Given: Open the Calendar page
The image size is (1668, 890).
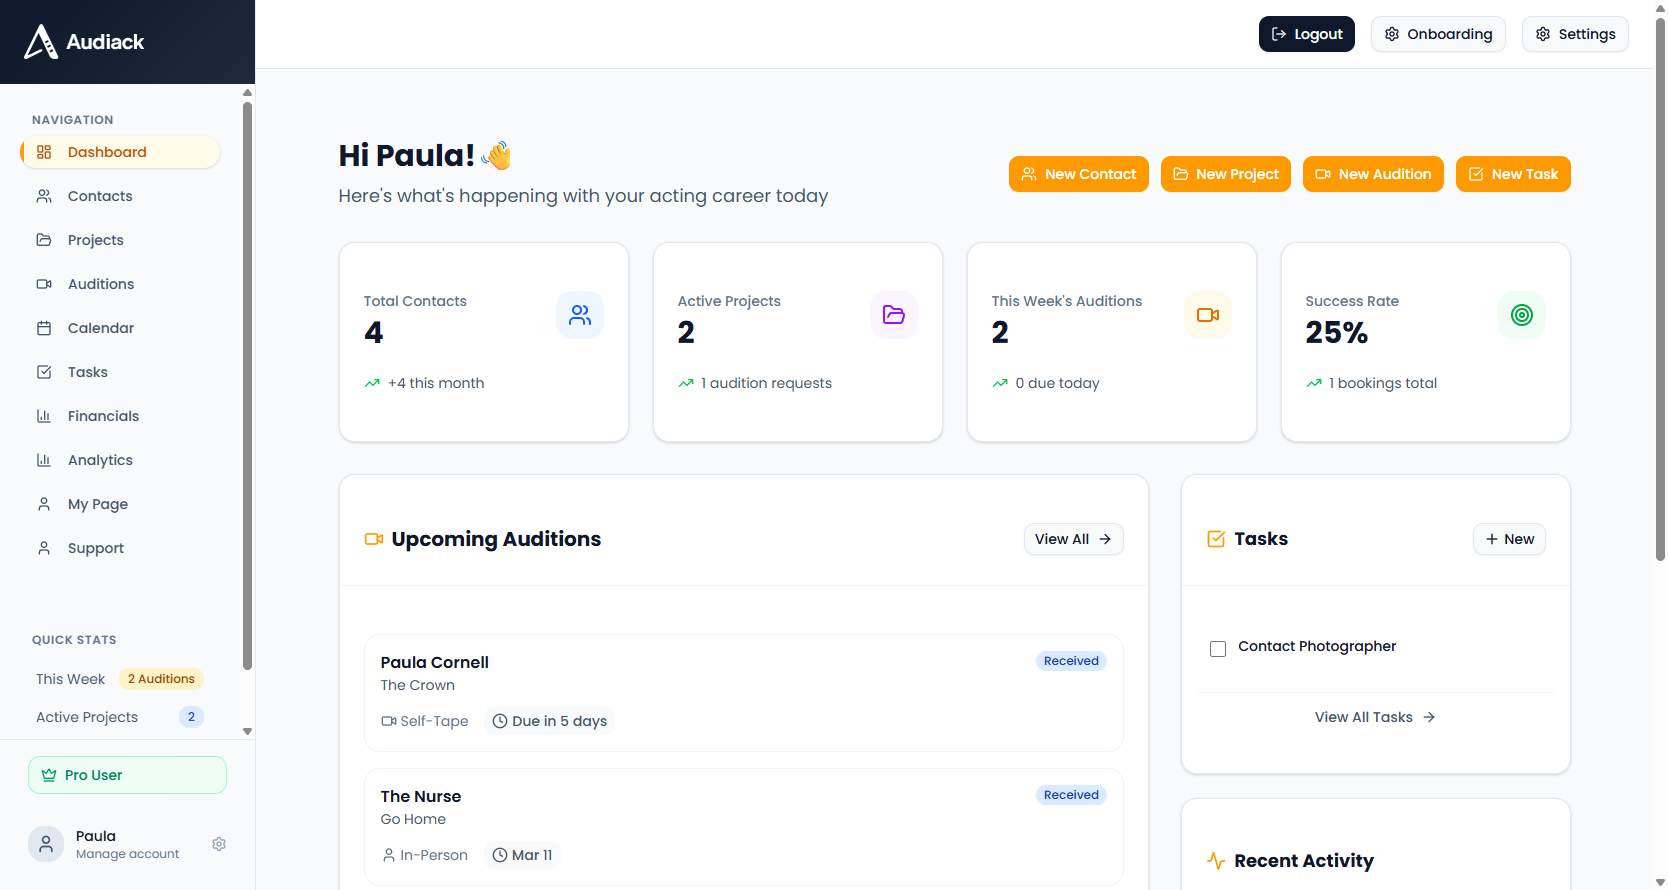Looking at the screenshot, I should [120, 328].
